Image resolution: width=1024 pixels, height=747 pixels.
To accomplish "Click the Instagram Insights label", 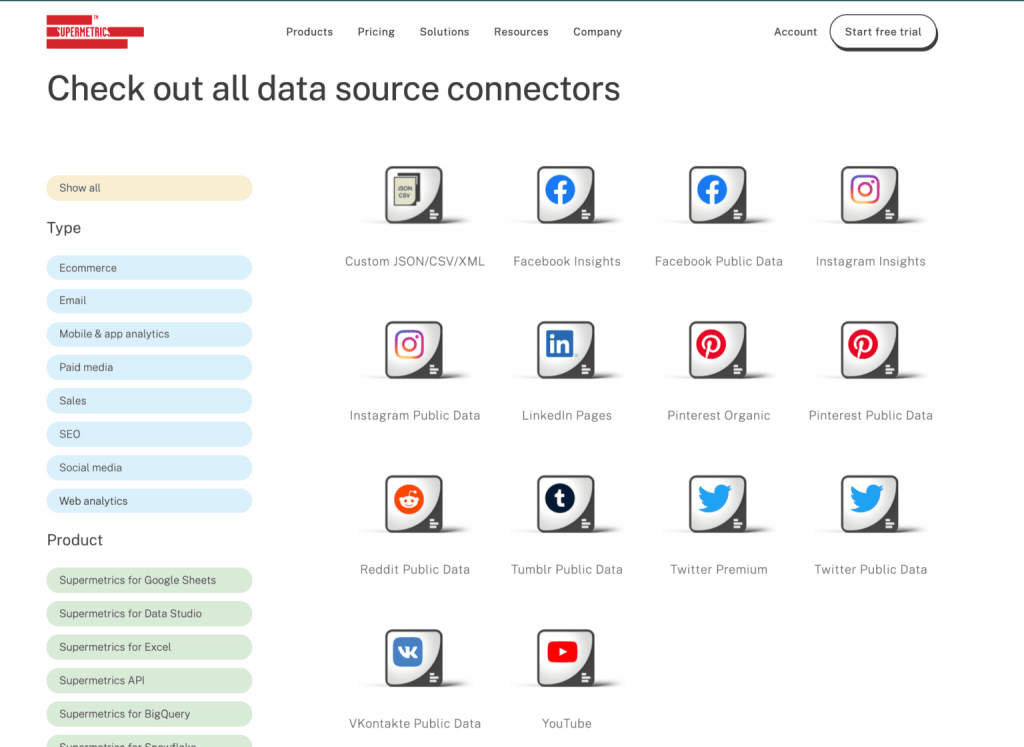I will [x=871, y=261].
